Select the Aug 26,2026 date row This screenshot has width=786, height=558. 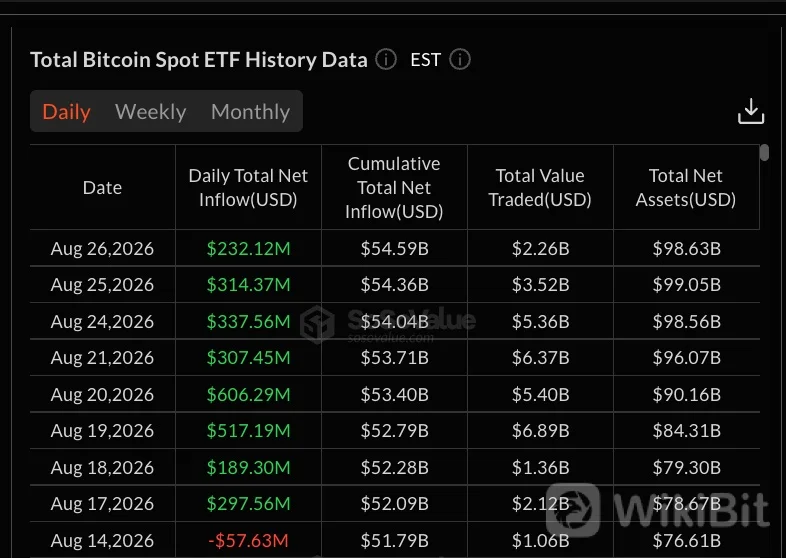395,248
